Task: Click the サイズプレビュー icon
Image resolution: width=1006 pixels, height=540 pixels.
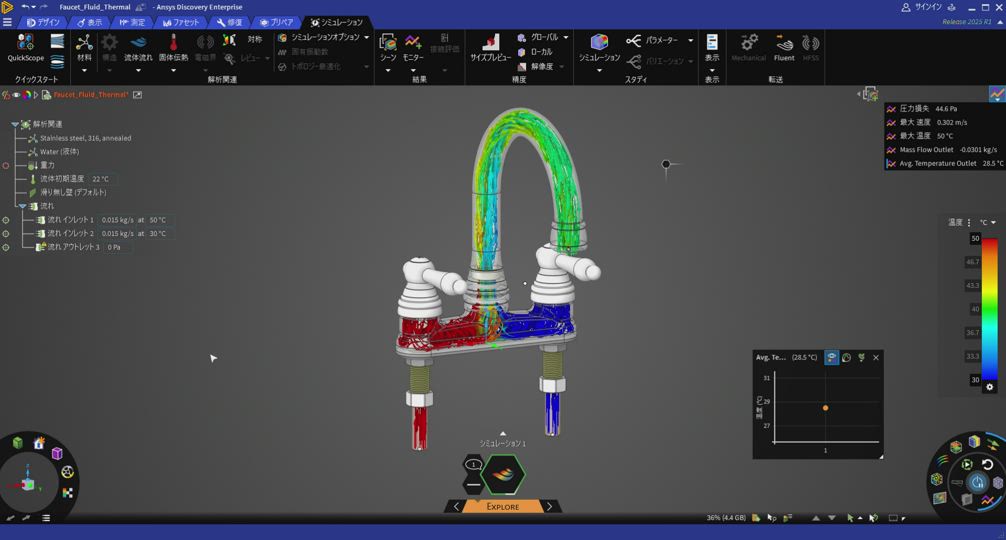Action: 490,44
